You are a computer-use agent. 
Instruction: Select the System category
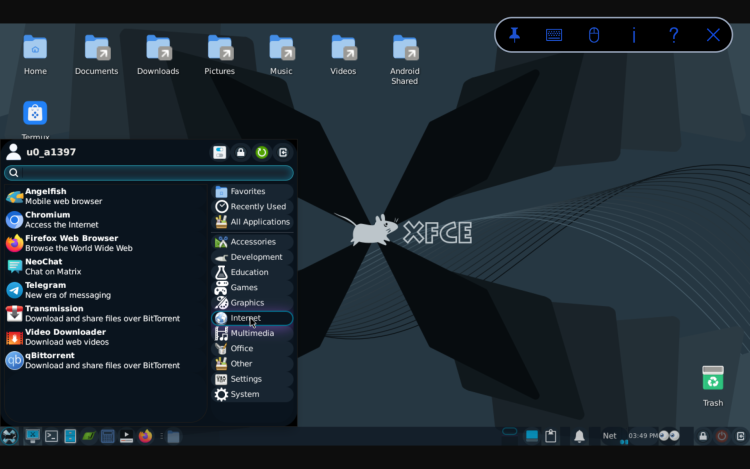point(252,394)
